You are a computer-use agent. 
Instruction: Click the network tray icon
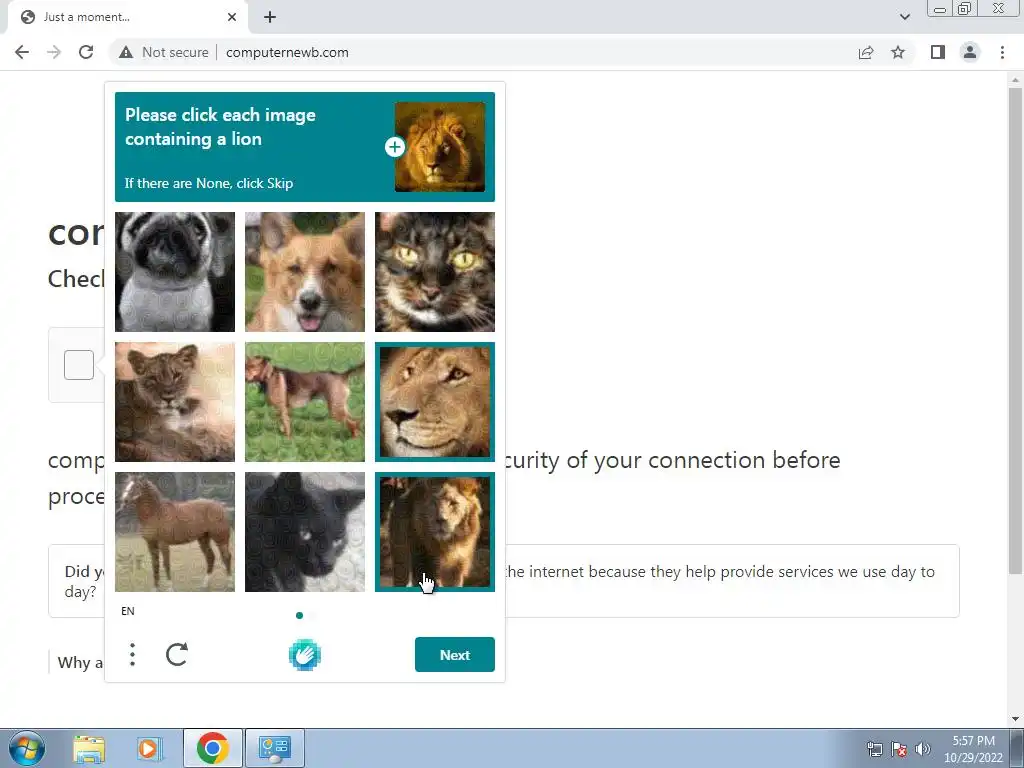pos(874,749)
